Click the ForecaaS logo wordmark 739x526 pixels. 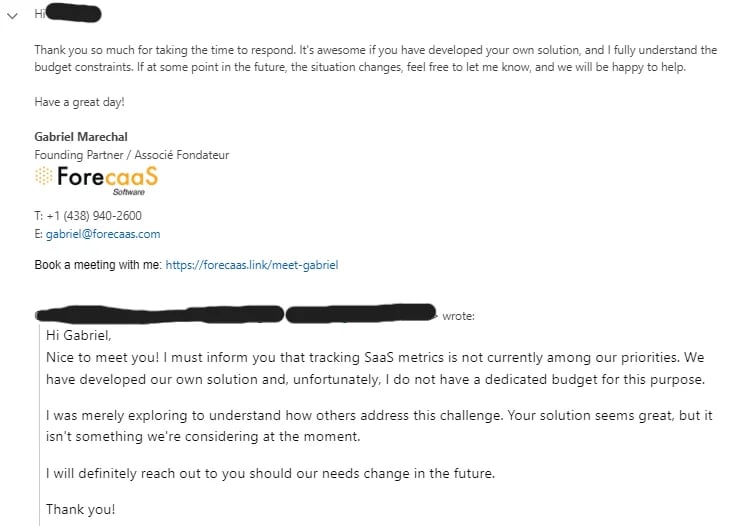(x=107, y=177)
